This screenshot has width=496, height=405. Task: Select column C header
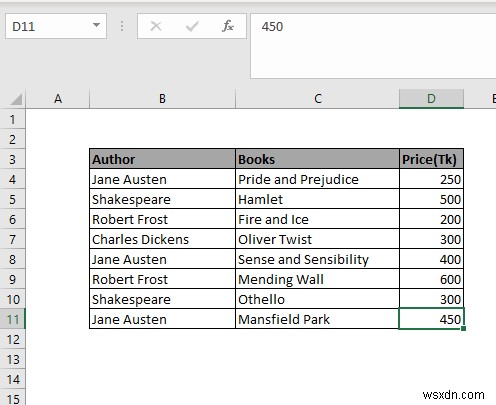coord(317,99)
